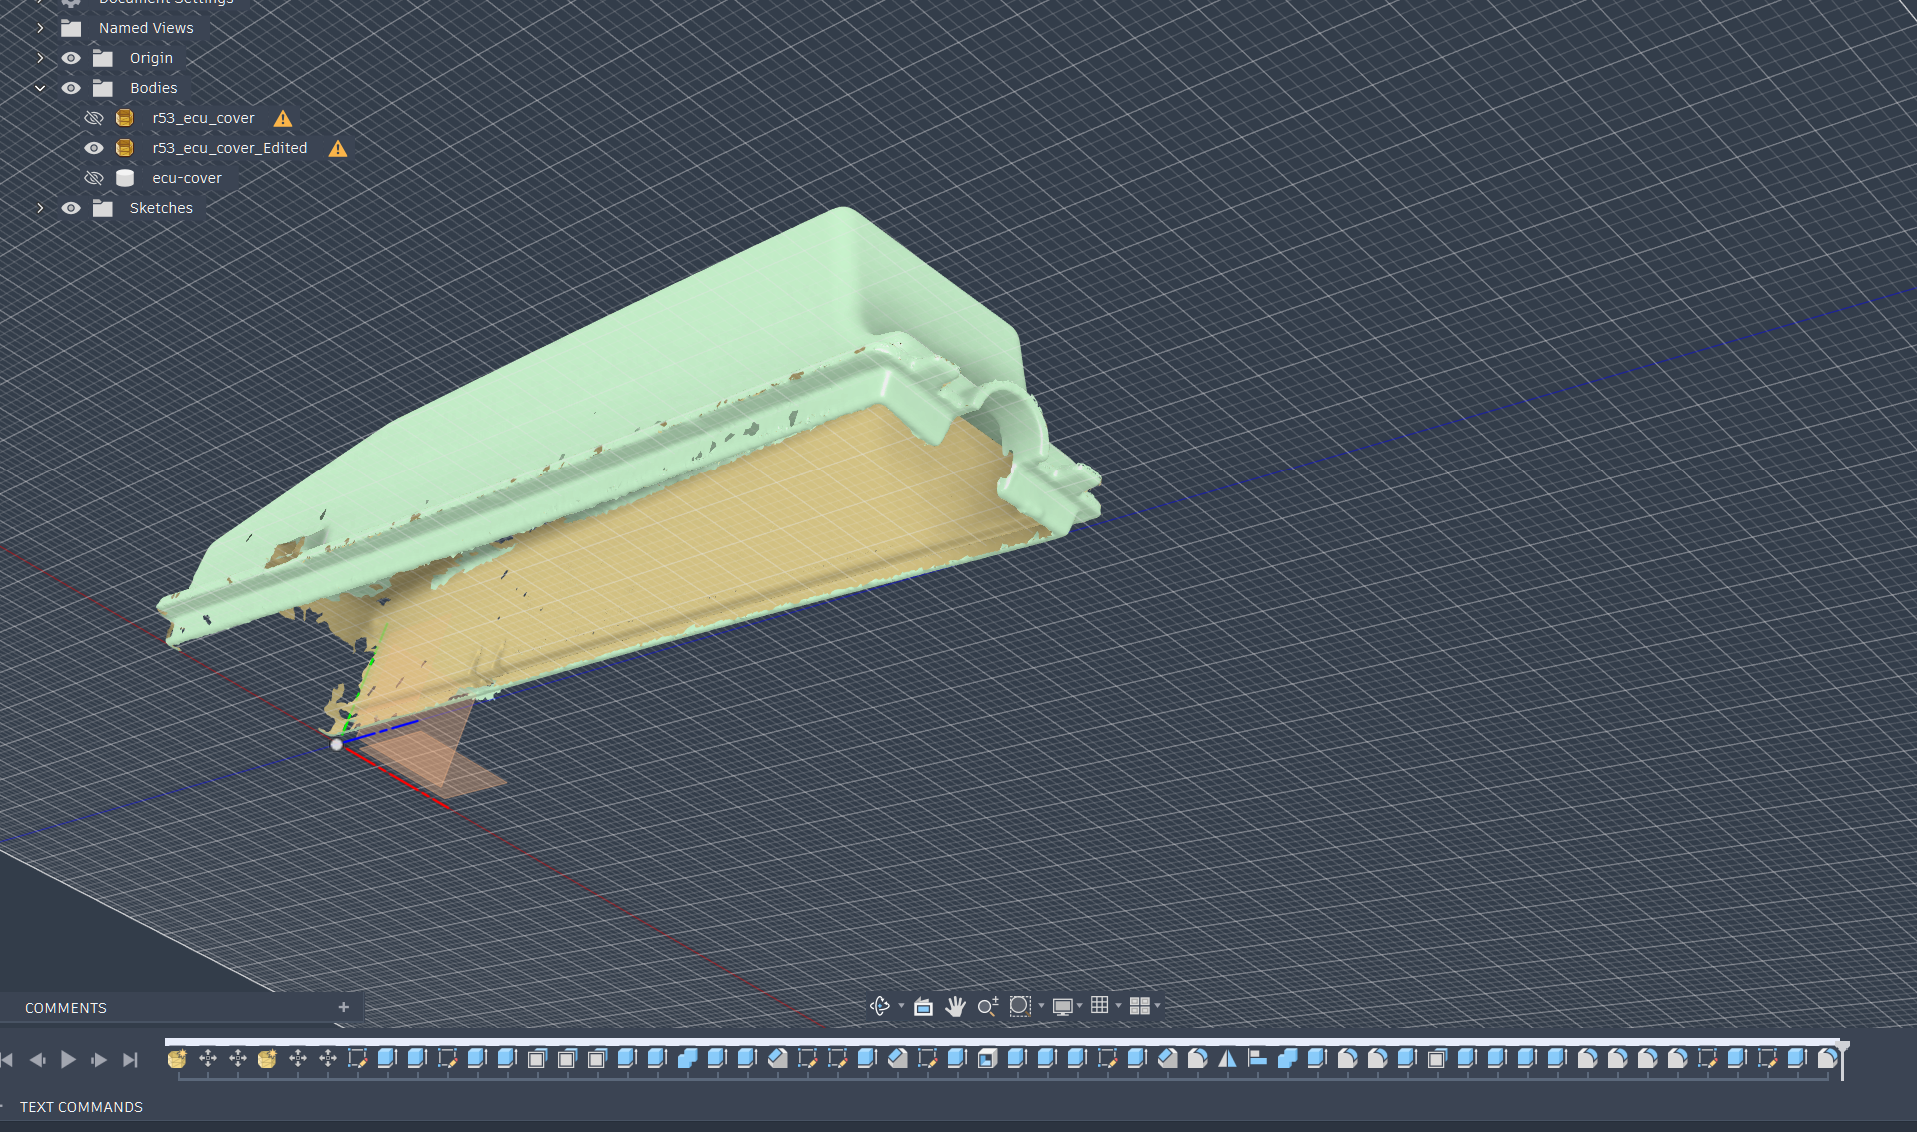Image resolution: width=1917 pixels, height=1132 pixels.
Task: Click warning icon beside r53_ecu_cover
Action: (x=283, y=119)
